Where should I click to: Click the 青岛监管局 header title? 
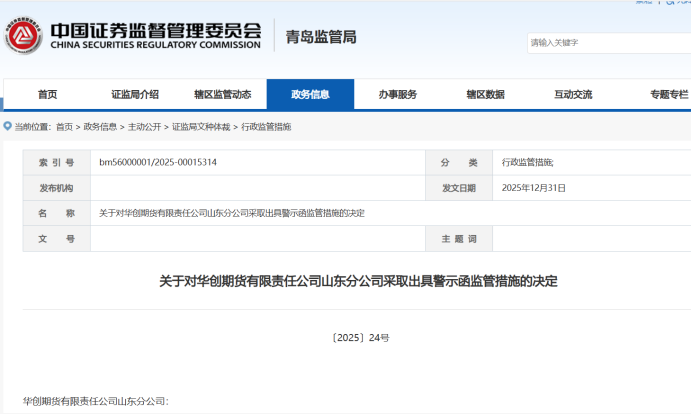click(x=320, y=37)
